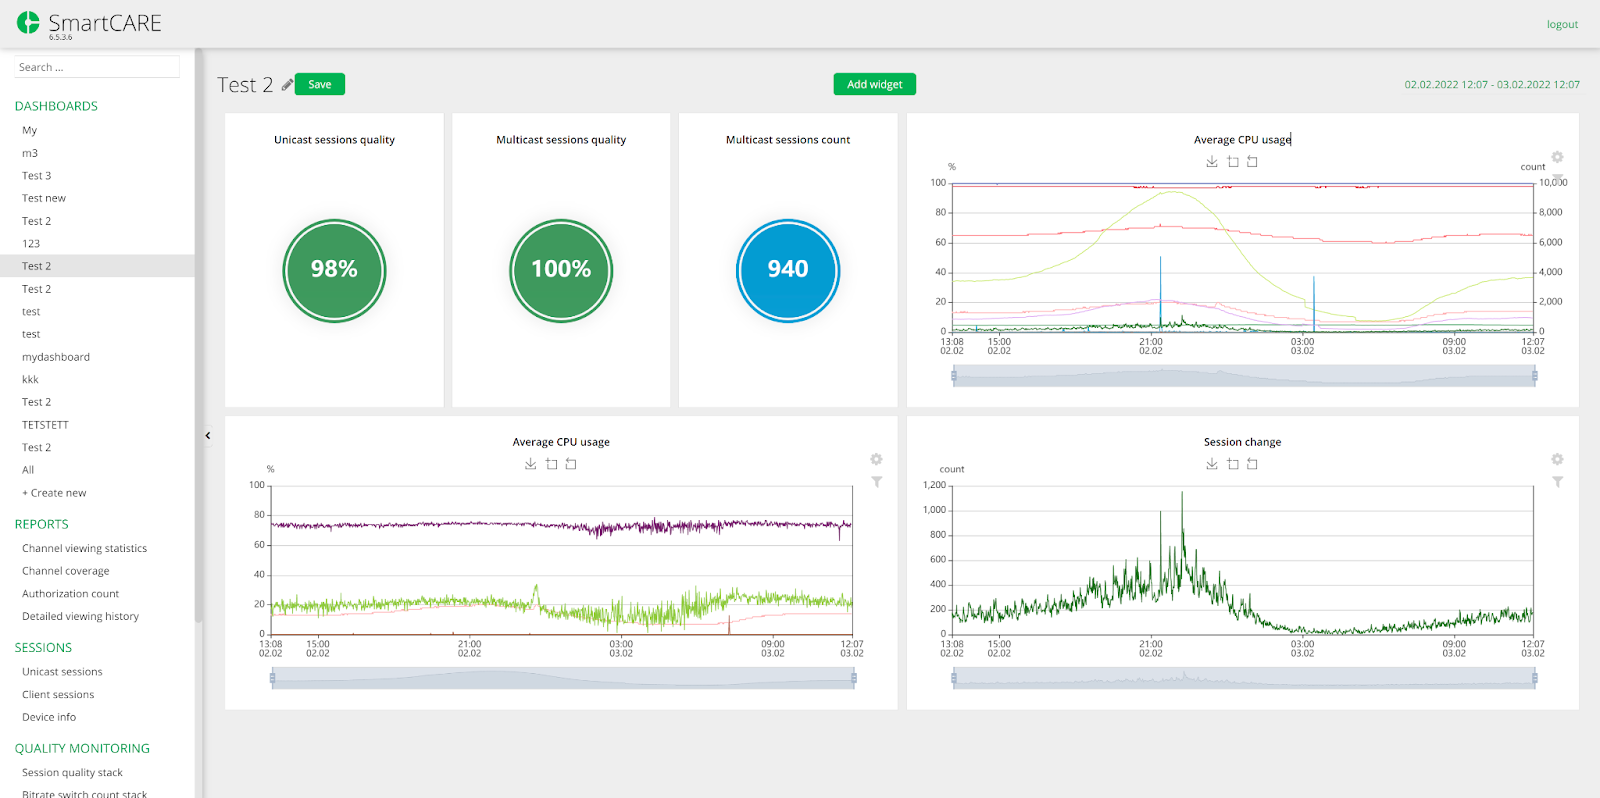Activate area zoom tool on top-right CPU chart
The width and height of the screenshot is (1600, 798).
pyautogui.click(x=1233, y=162)
